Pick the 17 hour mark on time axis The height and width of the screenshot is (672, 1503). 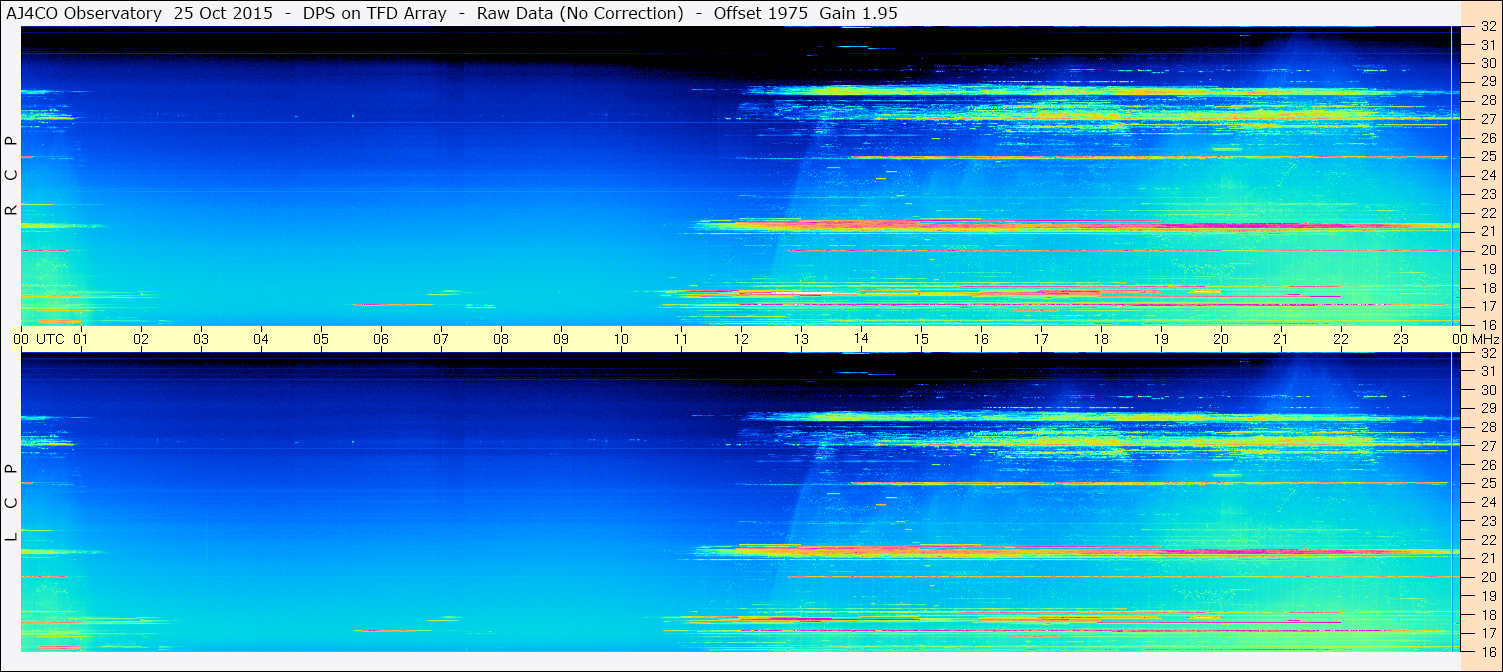[x=1041, y=339]
